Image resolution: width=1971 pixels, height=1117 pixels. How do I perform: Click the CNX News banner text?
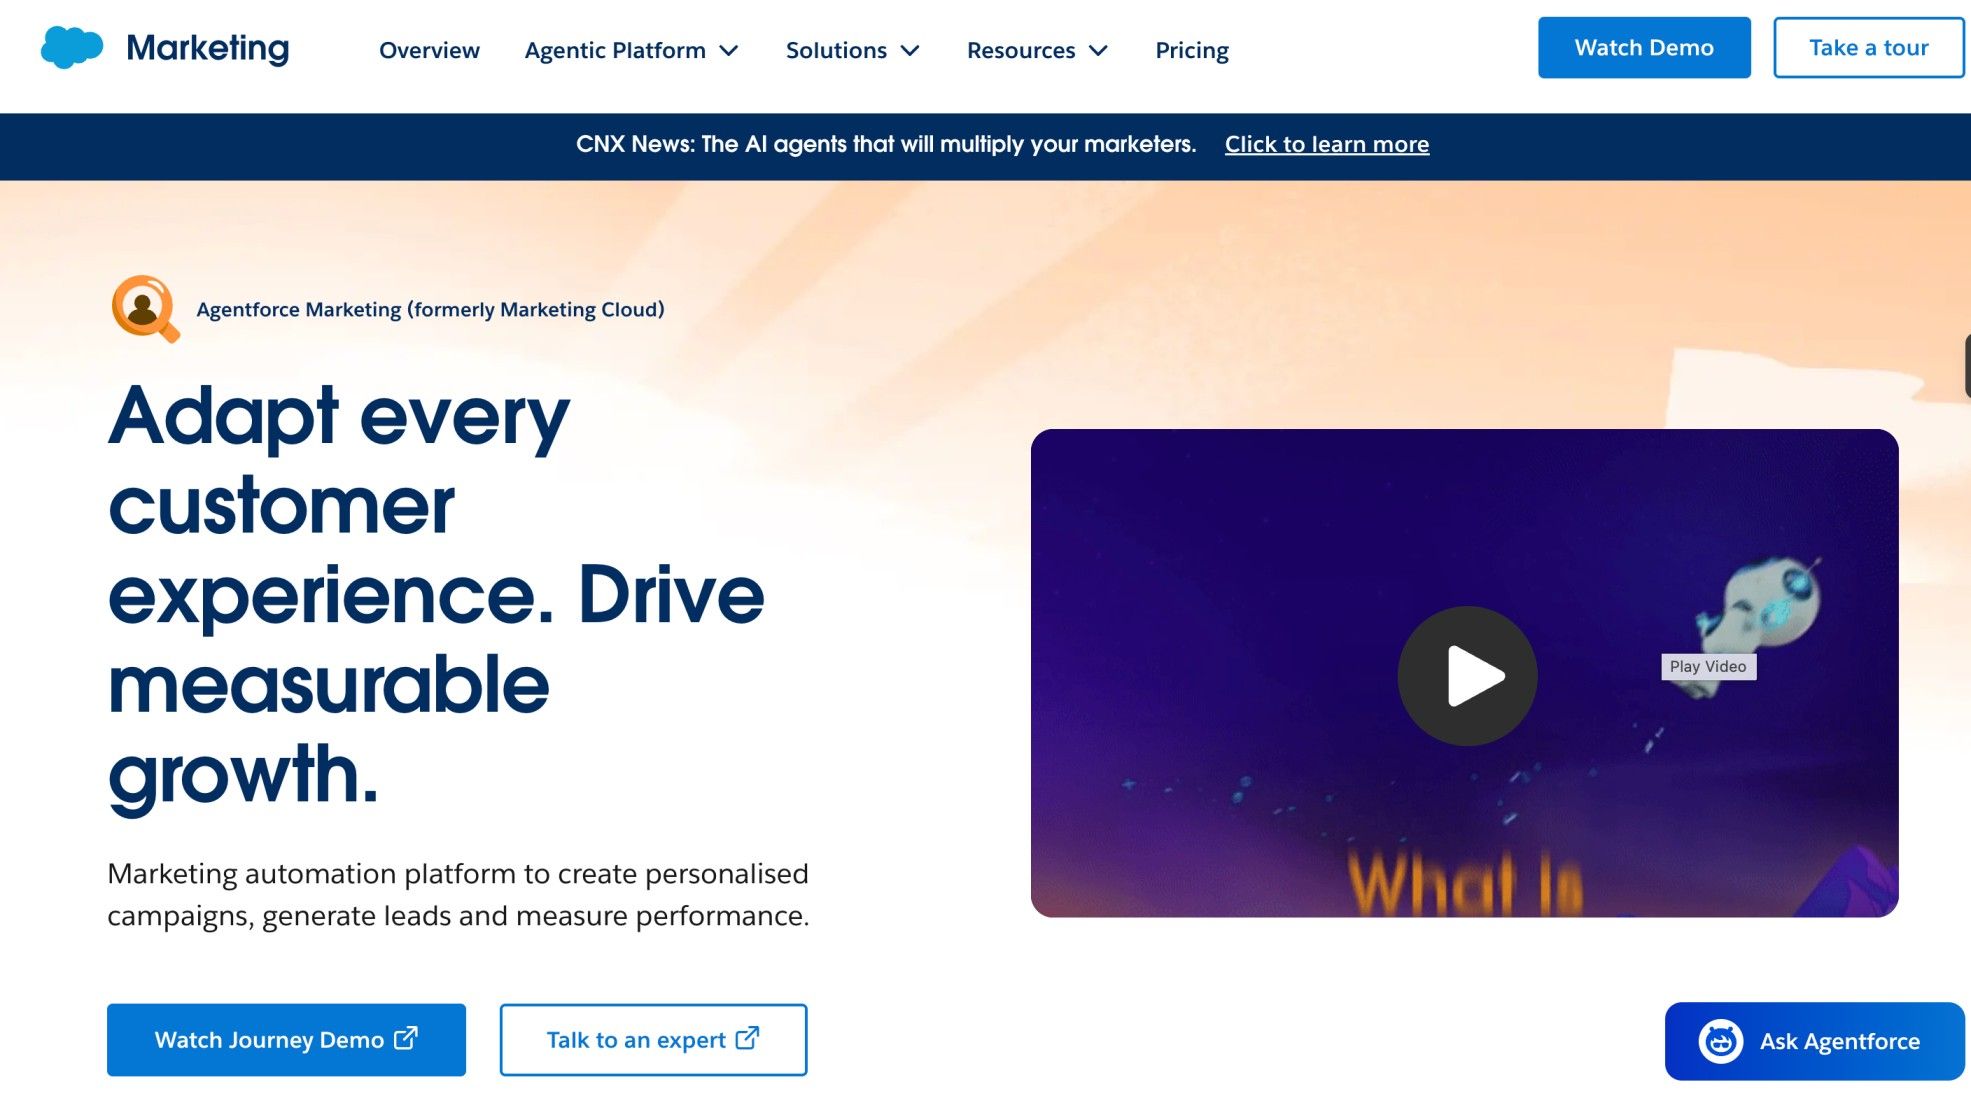[x=886, y=144]
